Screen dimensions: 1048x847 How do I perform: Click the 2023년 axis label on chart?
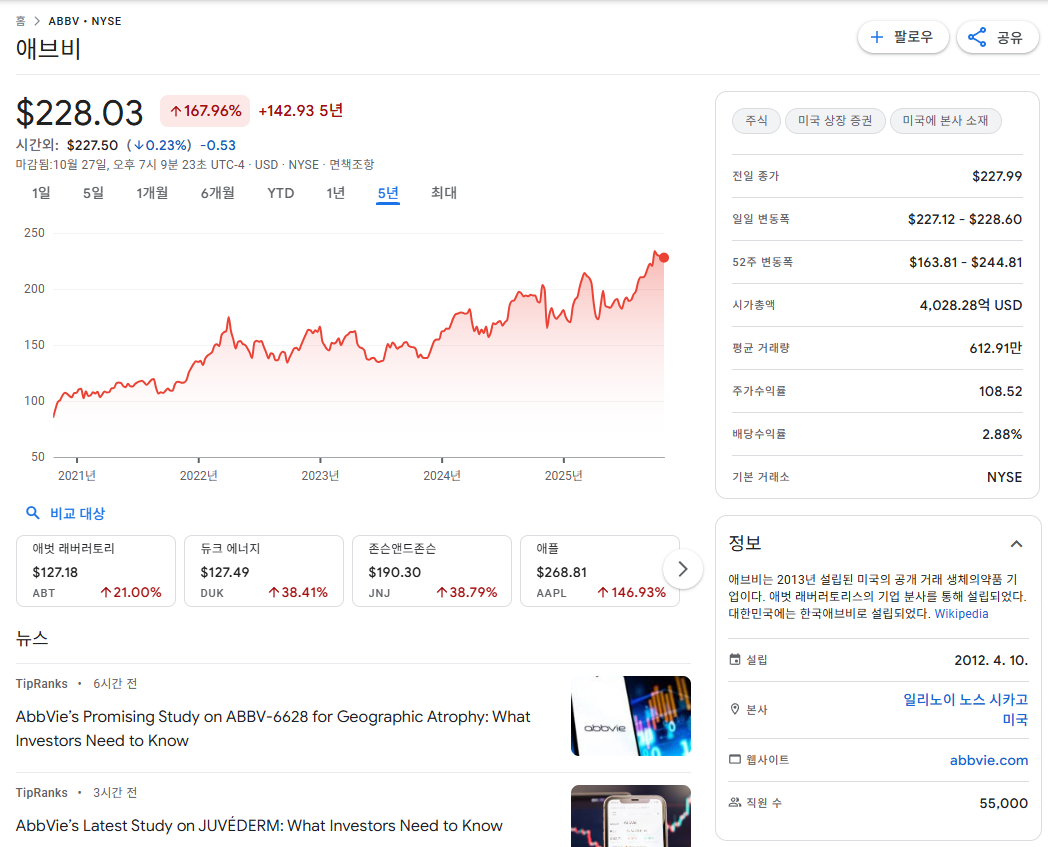coord(320,475)
